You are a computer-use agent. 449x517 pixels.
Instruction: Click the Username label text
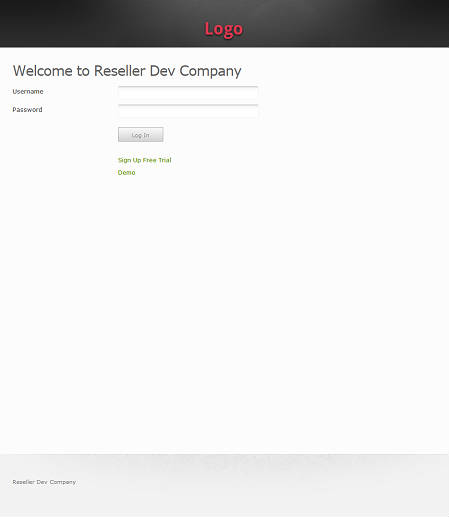point(28,92)
